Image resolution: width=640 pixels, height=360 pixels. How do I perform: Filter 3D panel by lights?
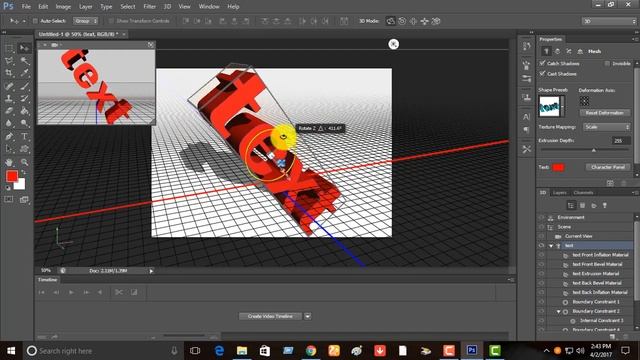click(605, 205)
